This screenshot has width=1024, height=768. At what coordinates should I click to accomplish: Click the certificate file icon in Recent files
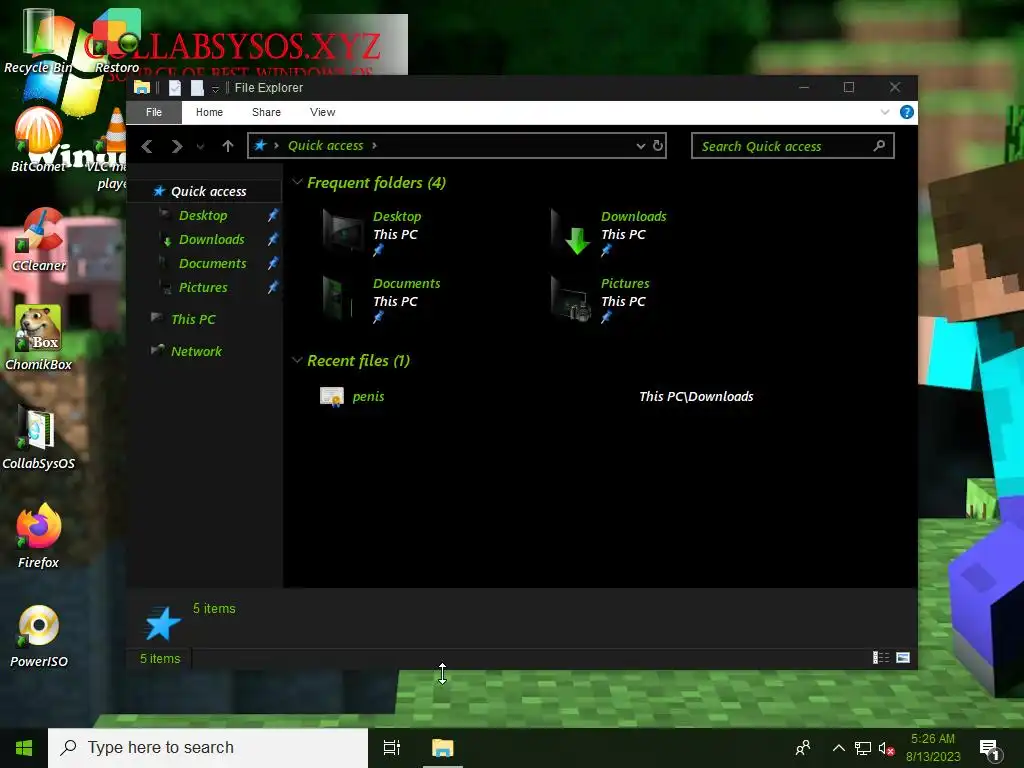pyautogui.click(x=332, y=396)
